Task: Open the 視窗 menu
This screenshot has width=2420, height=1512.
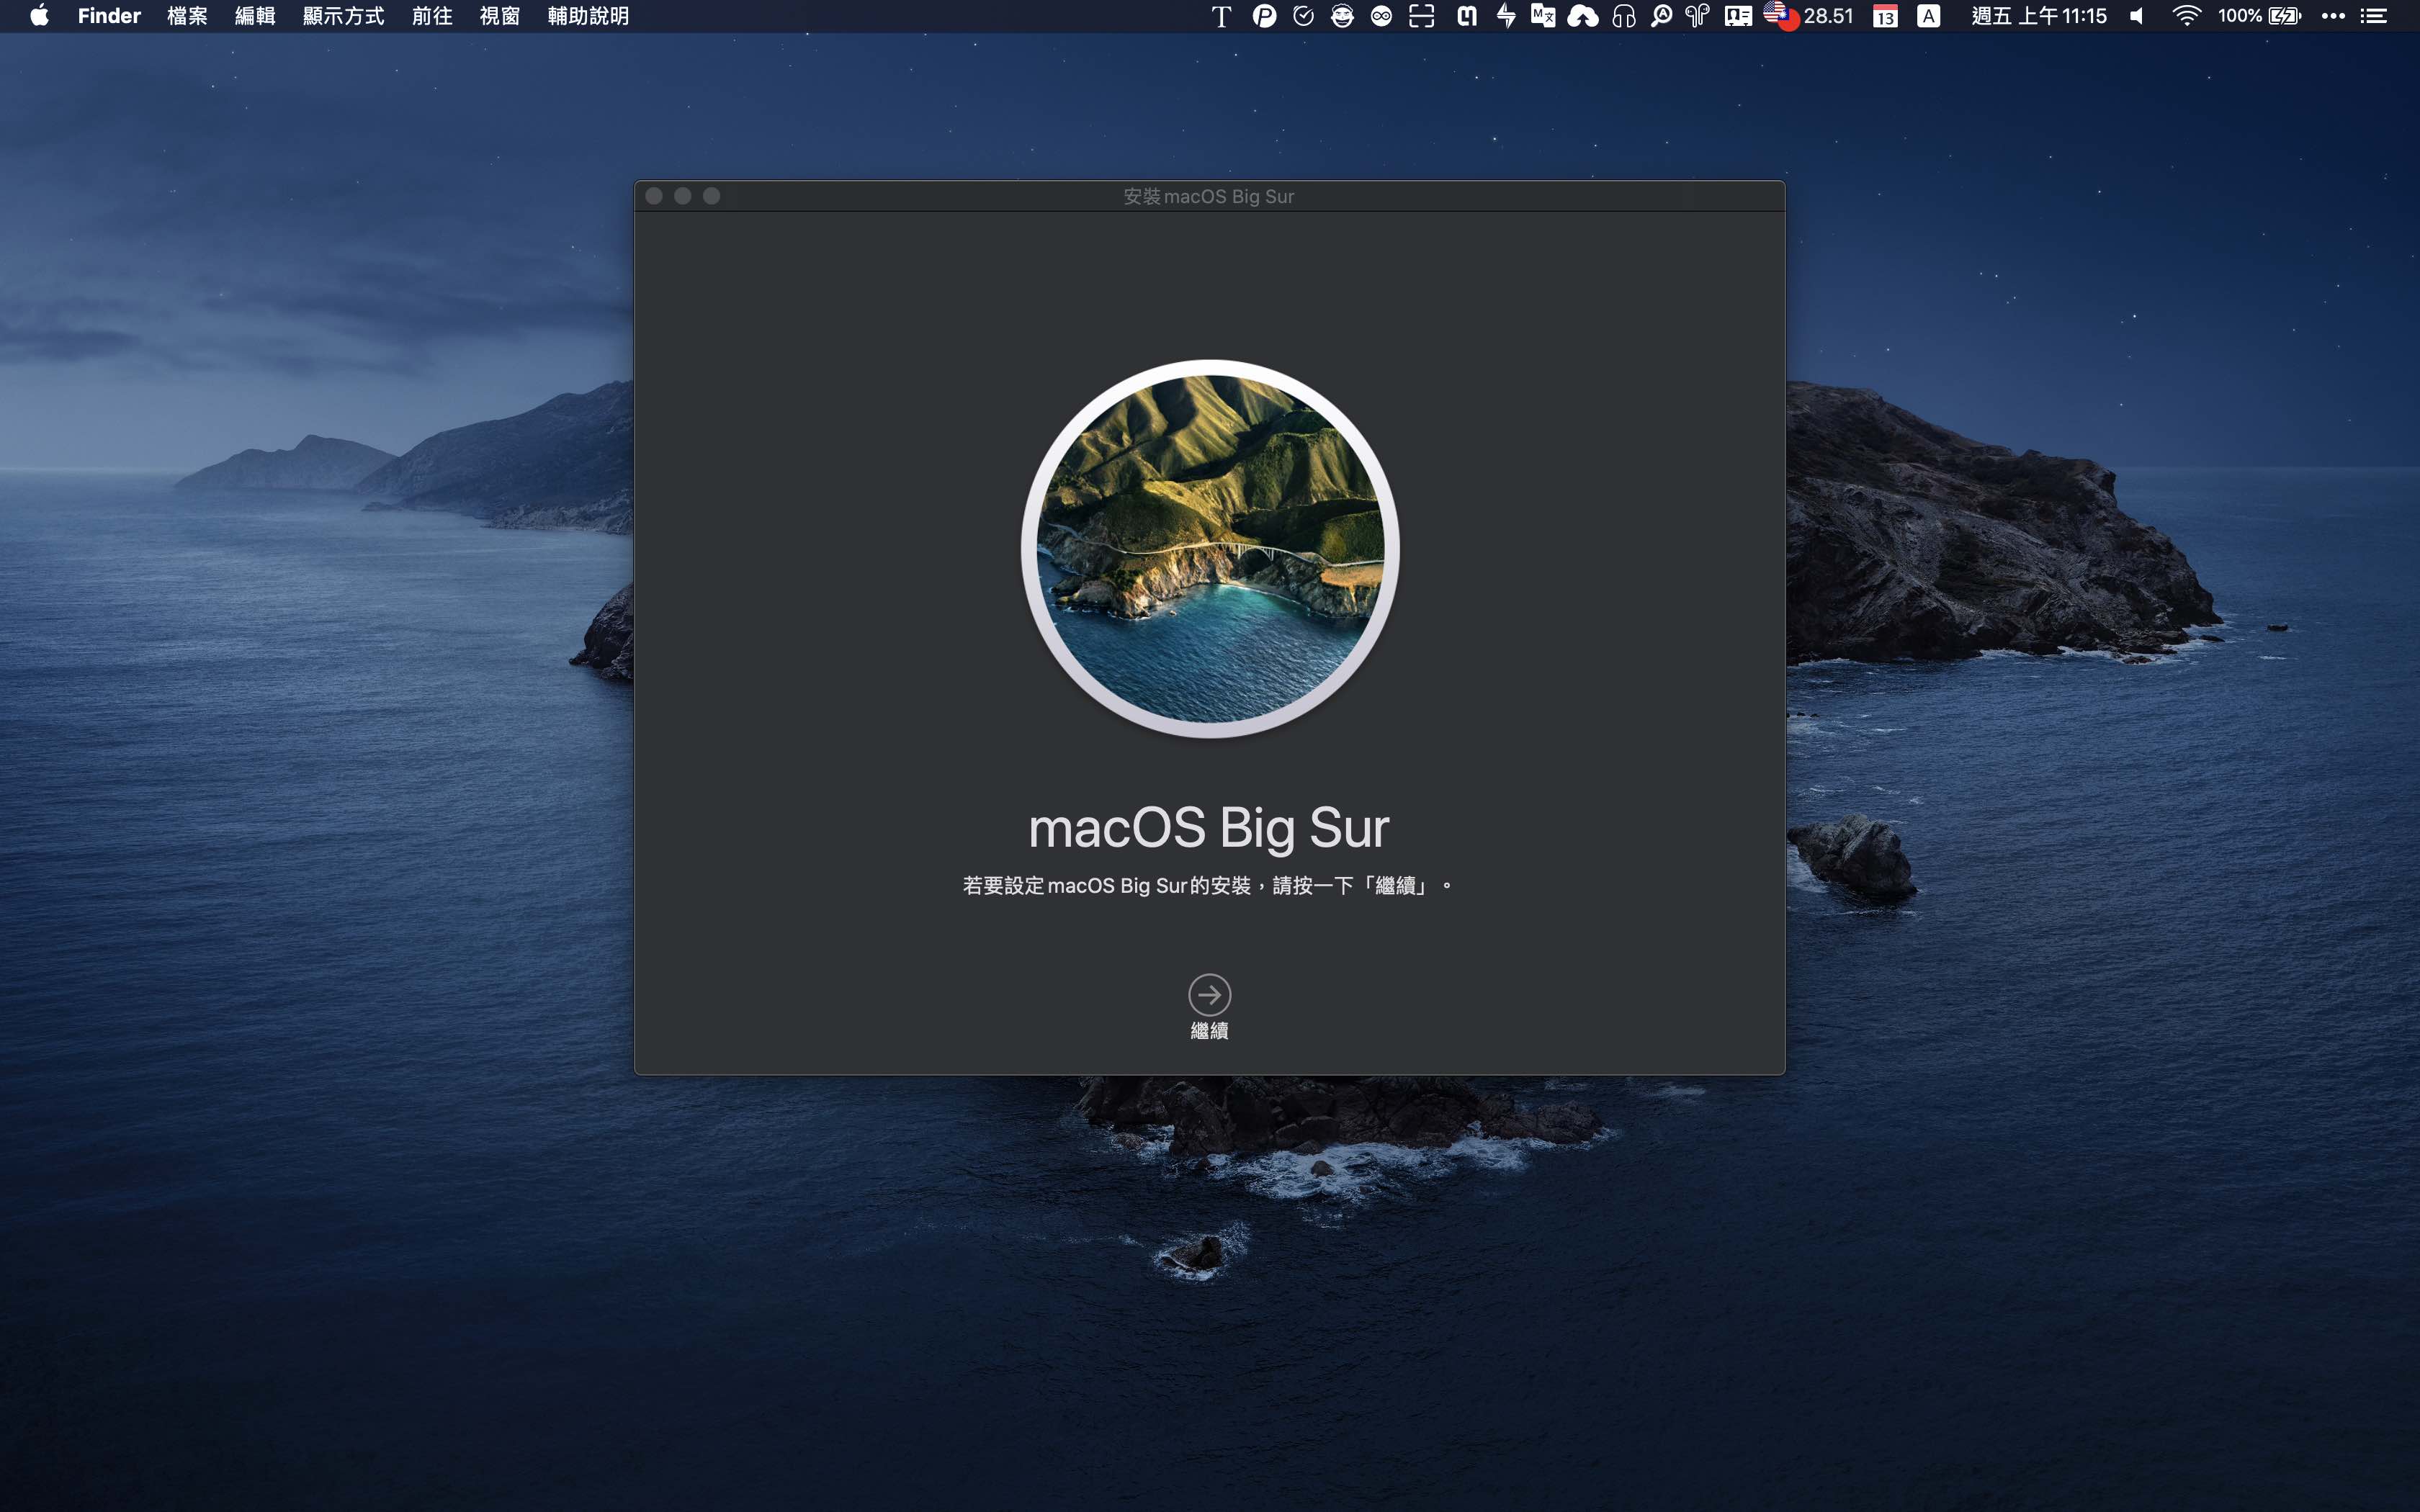Action: (x=500, y=16)
